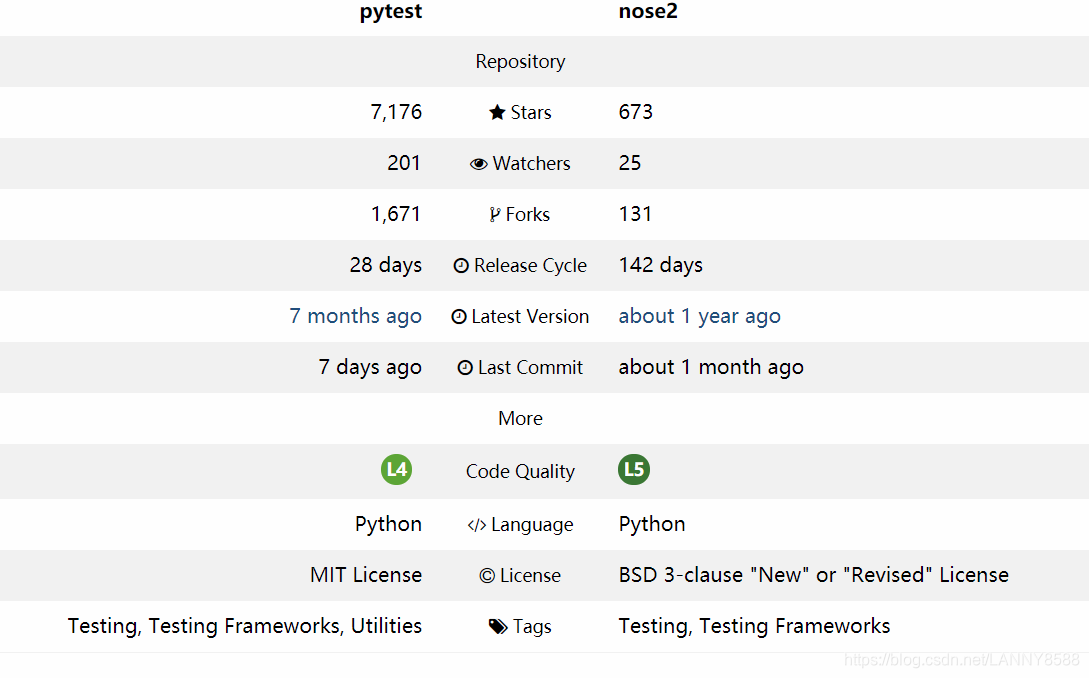Click nose2's BSD 3-clause license text
This screenshot has width=1089, height=678.
814,575
